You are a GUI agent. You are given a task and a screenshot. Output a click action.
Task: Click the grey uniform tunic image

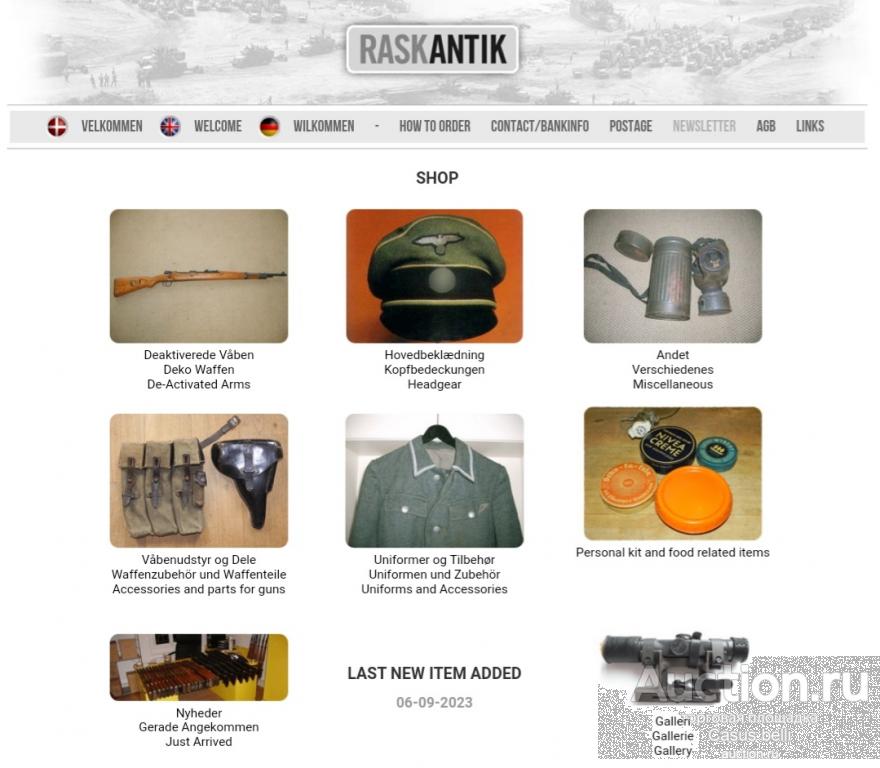pyautogui.click(x=434, y=481)
